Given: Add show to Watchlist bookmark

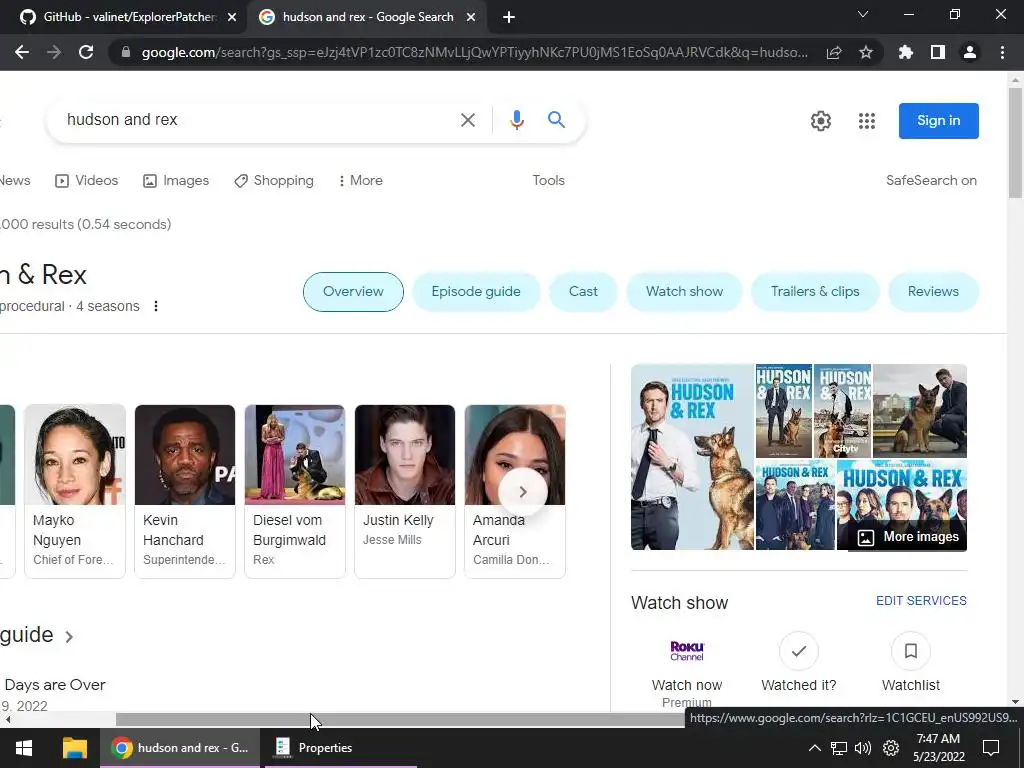Looking at the screenshot, I should (910, 651).
